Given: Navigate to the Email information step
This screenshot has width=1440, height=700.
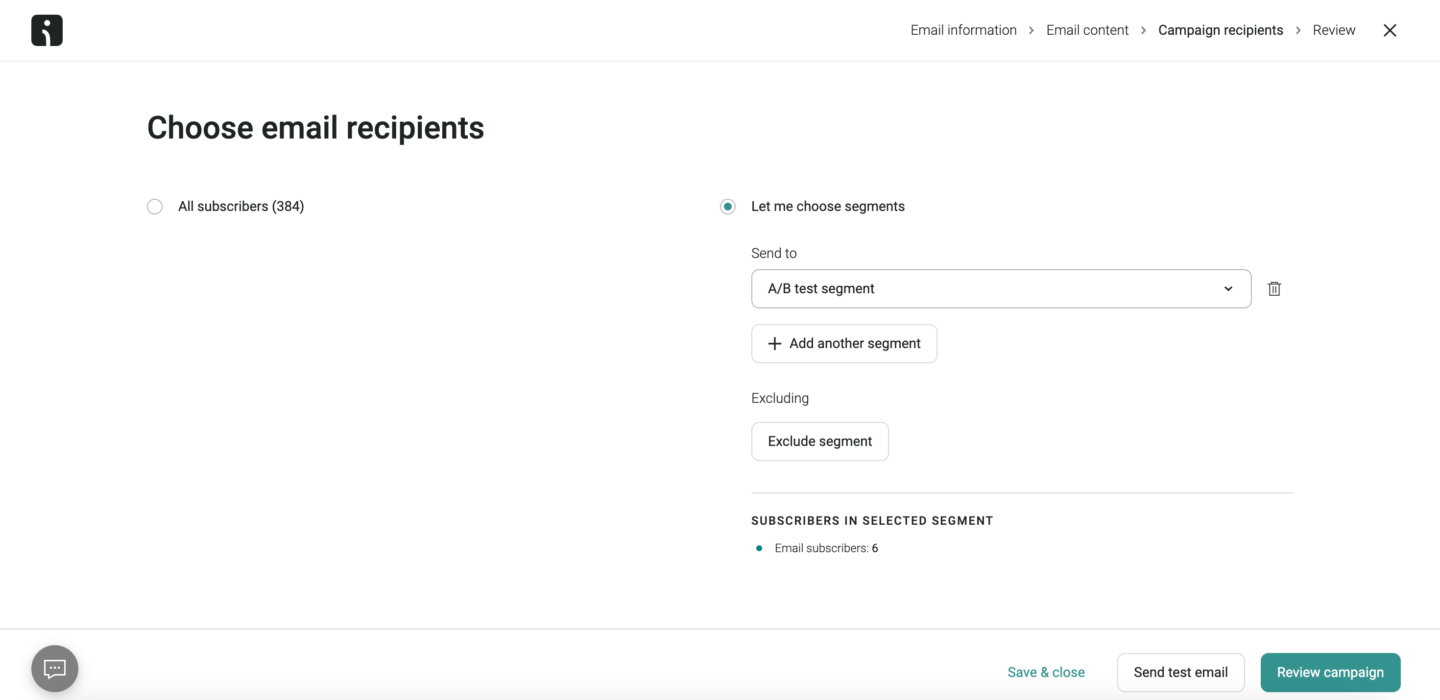Looking at the screenshot, I should (x=963, y=30).
